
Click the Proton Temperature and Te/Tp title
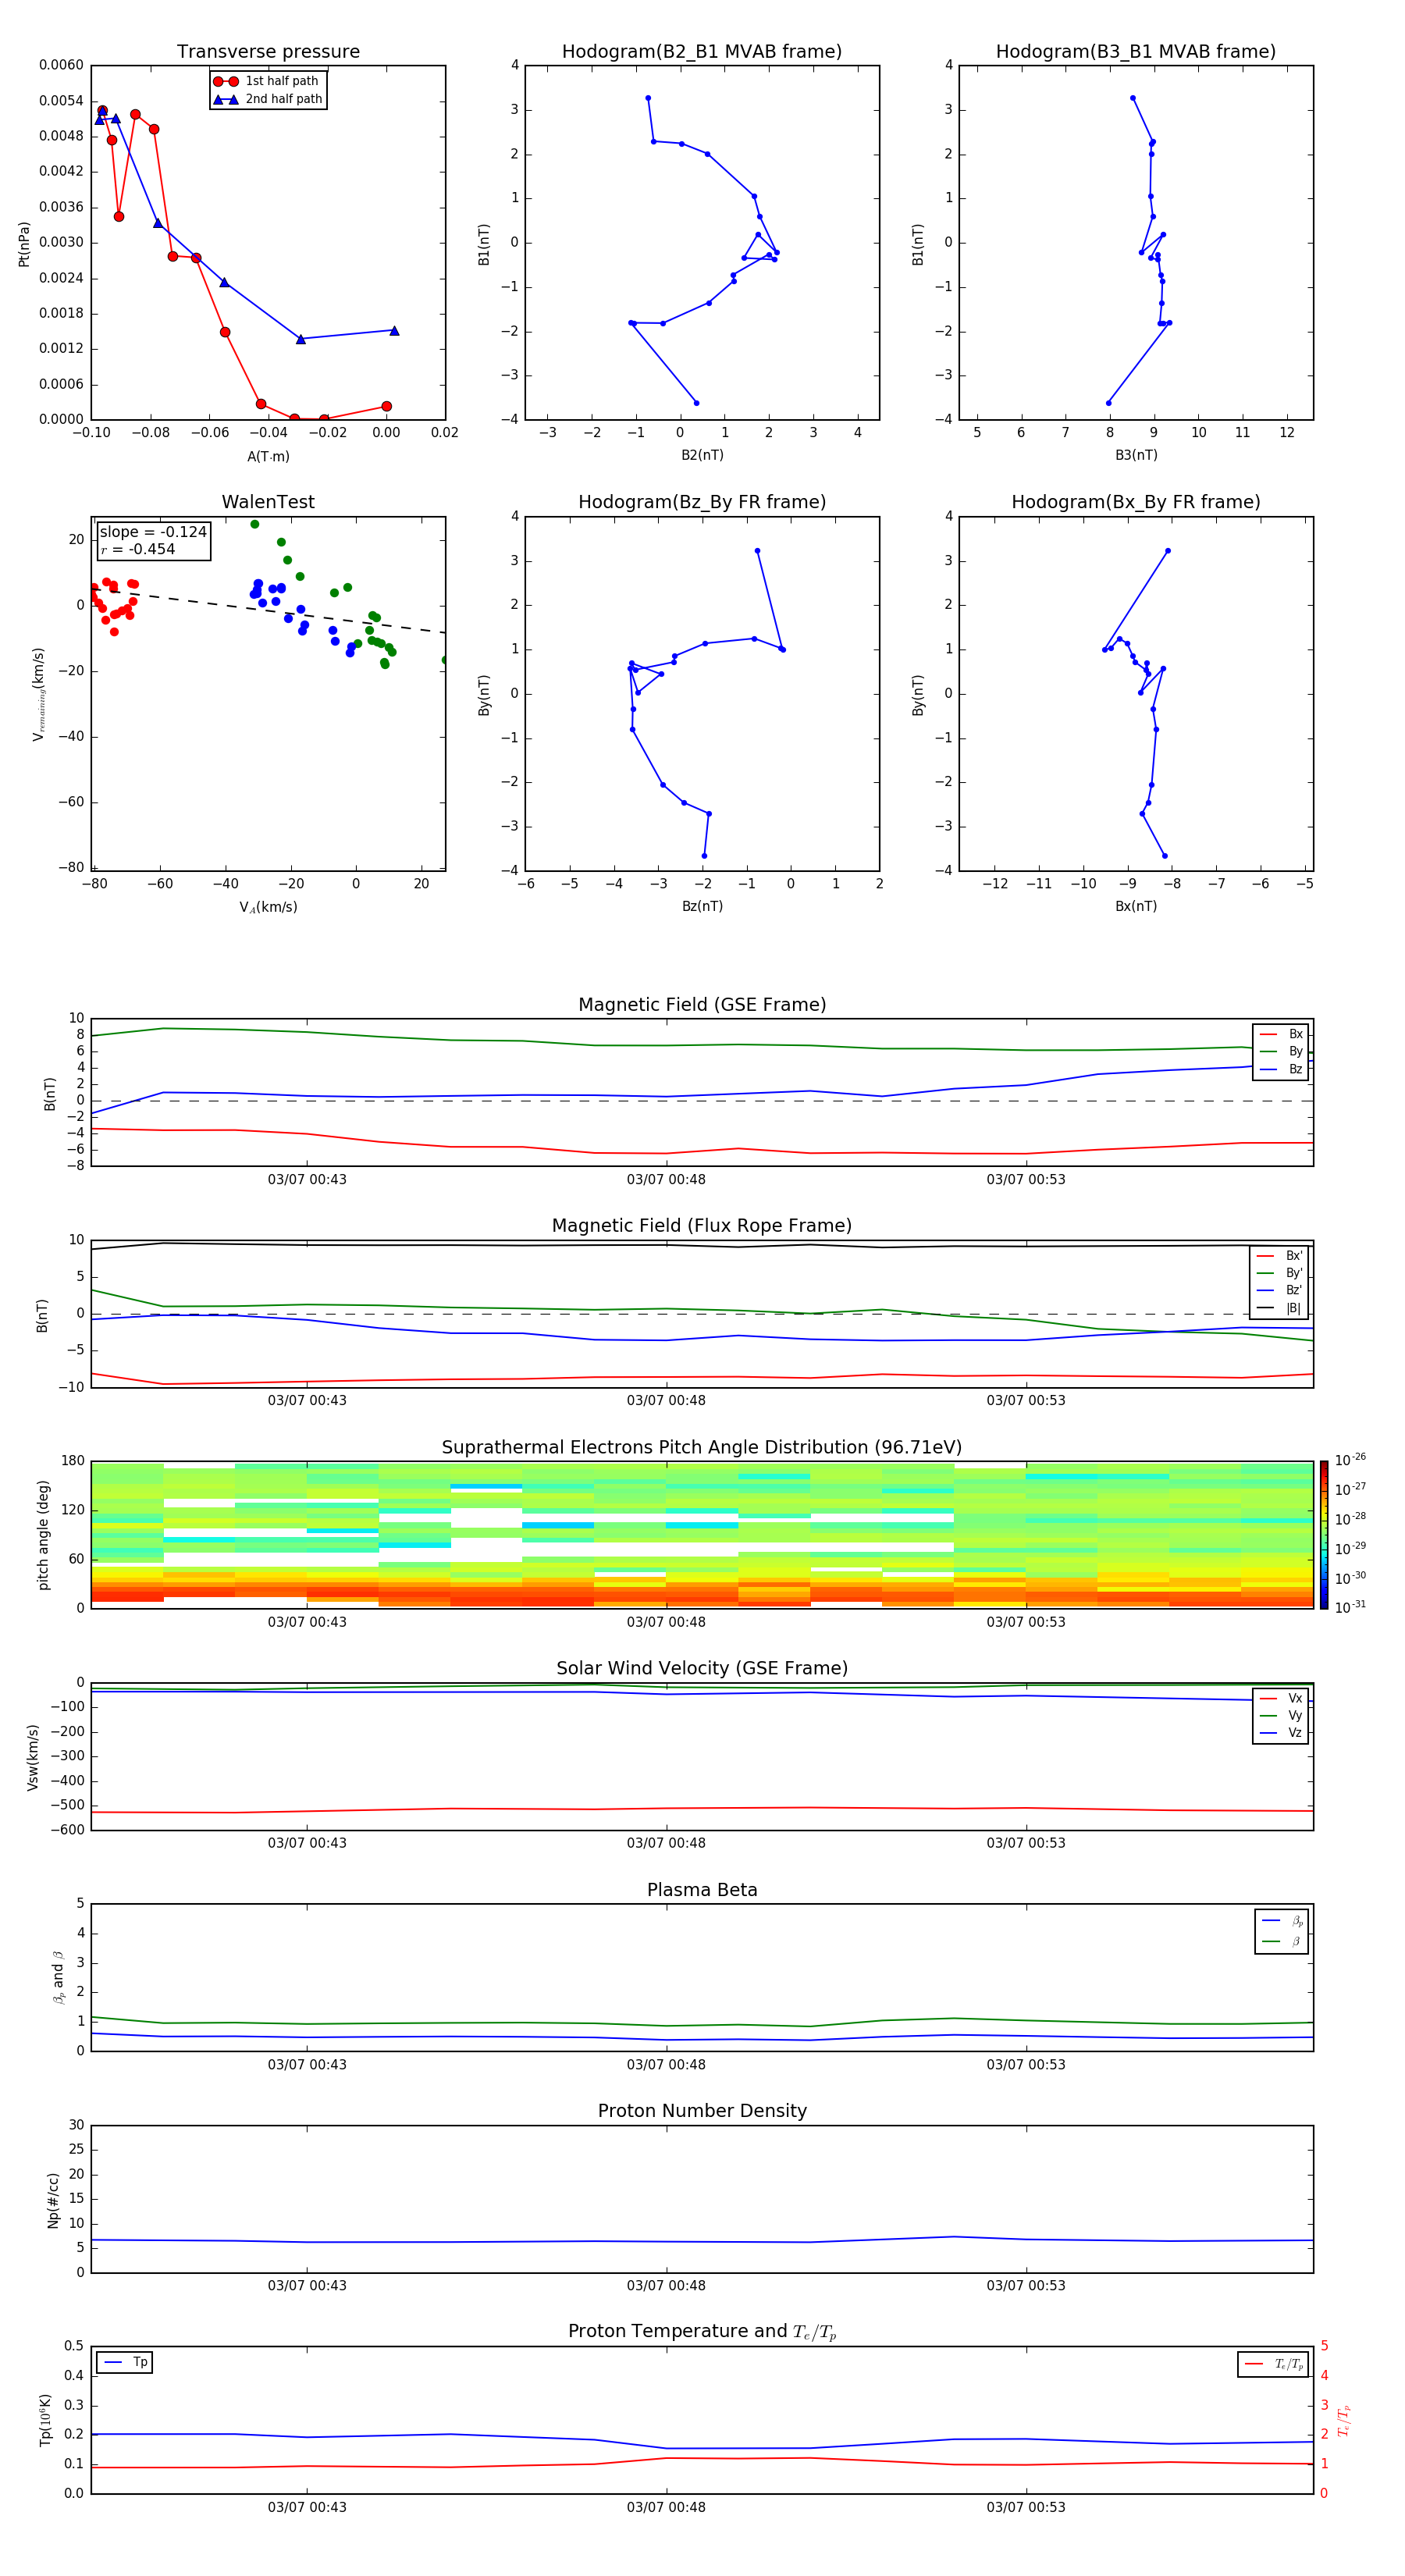(702, 2332)
